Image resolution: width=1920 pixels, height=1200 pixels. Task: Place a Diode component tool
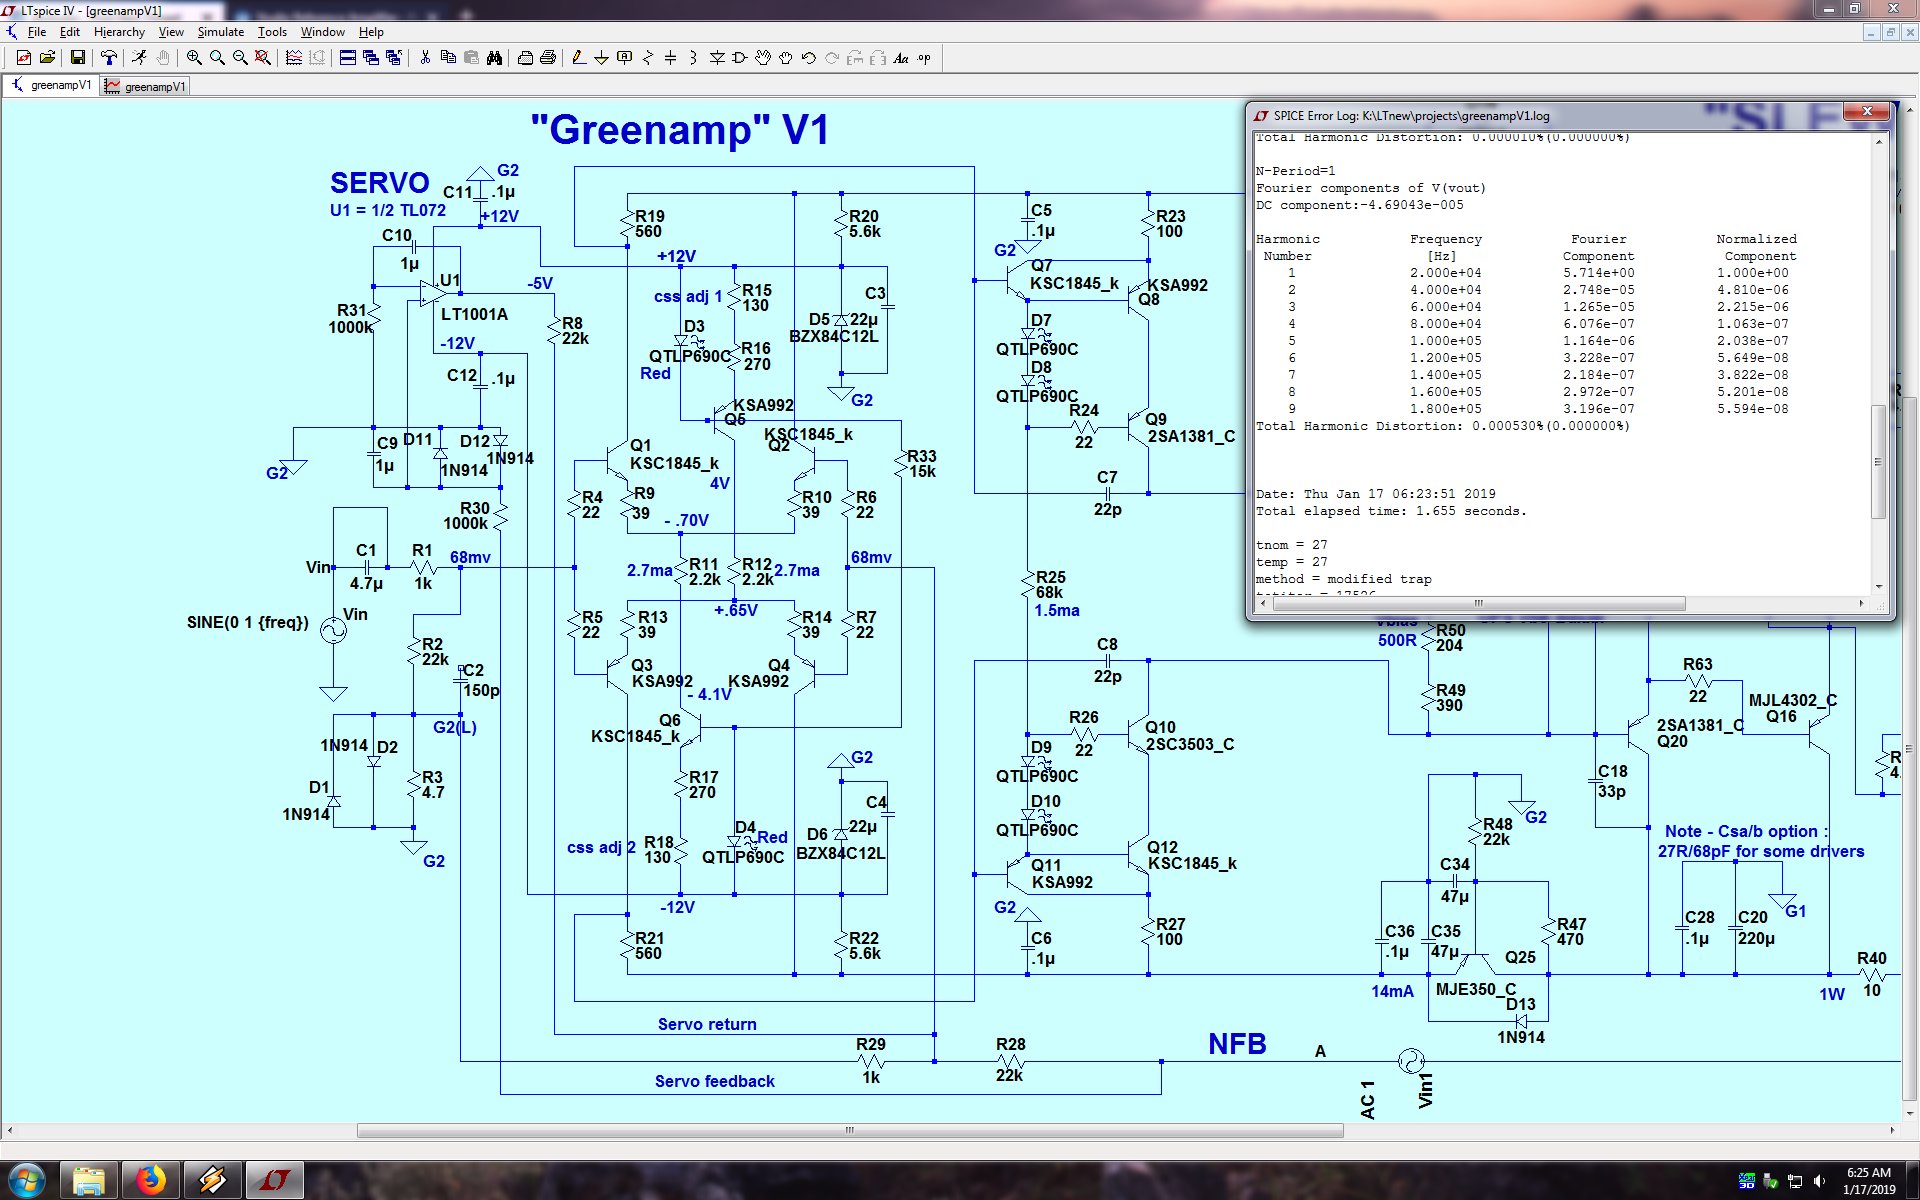pyautogui.click(x=717, y=58)
